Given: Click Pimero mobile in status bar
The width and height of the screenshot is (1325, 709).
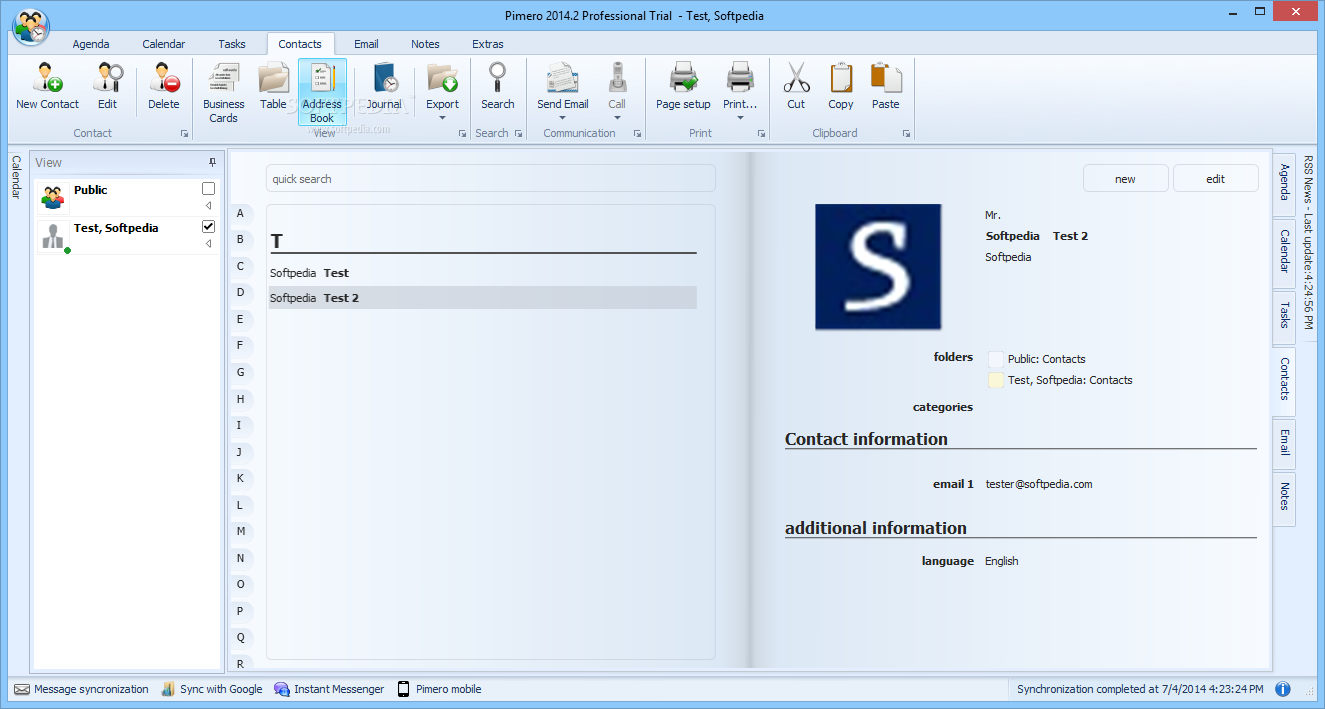Looking at the screenshot, I should [439, 689].
